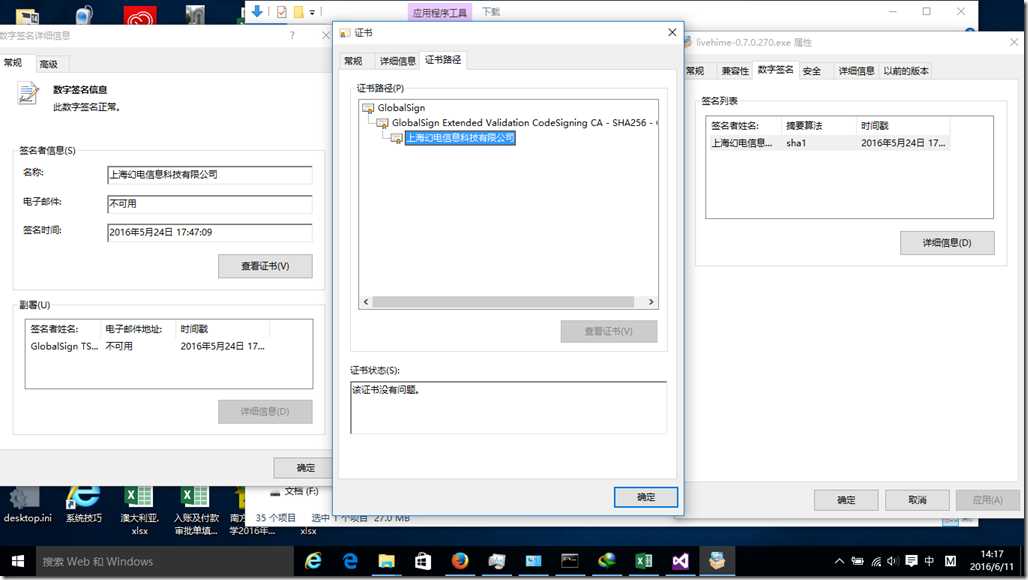The height and width of the screenshot is (580, 1028).
Task: Click 应用程序工具 ribbon tab in Explorer
Action: 440,12
